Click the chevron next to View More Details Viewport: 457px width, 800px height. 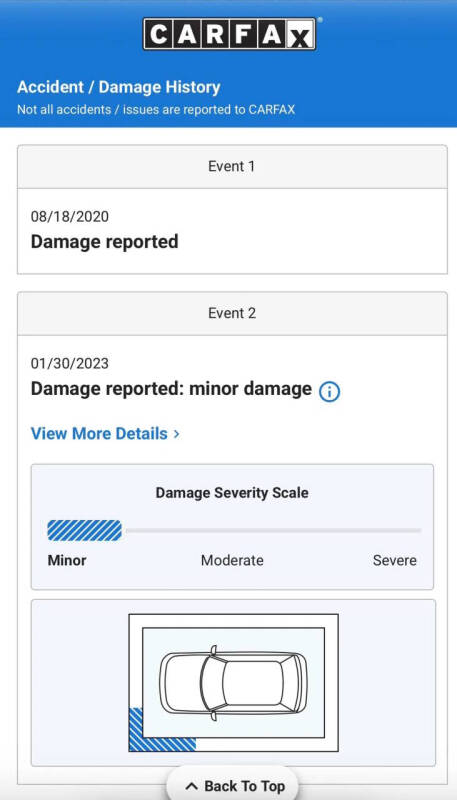[176, 434]
